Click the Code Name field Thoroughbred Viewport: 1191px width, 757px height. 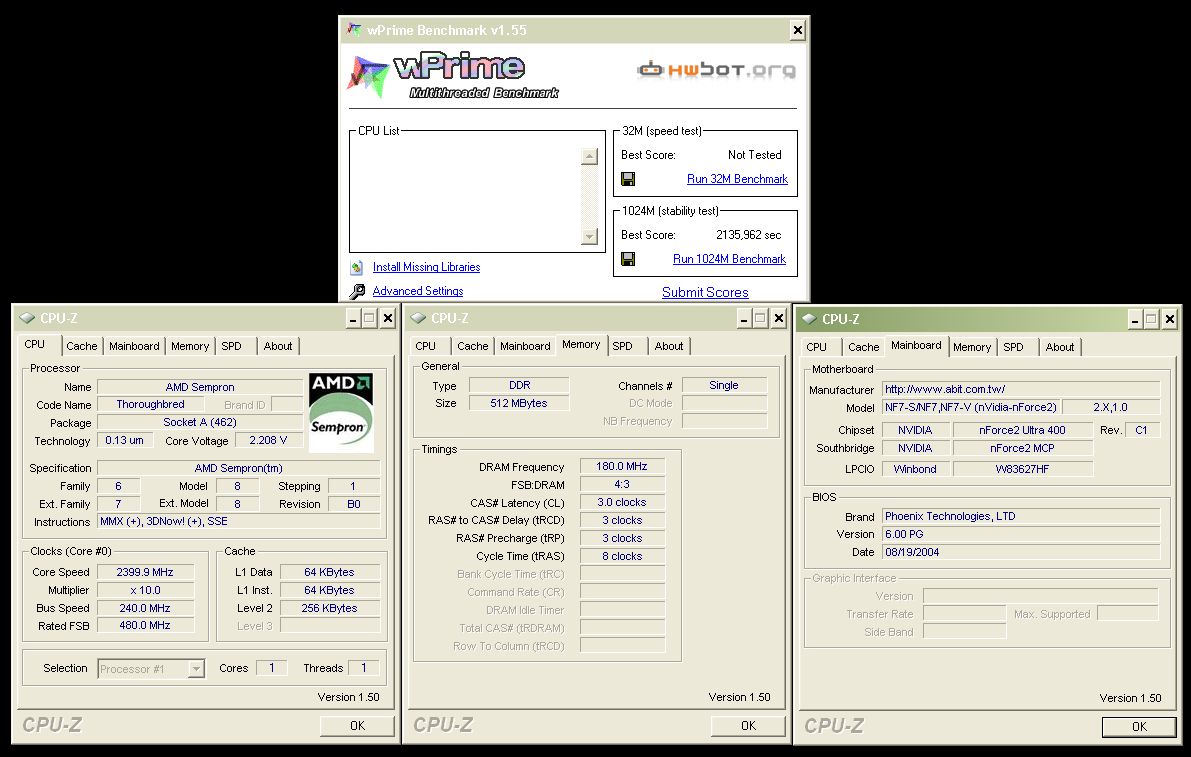150,405
